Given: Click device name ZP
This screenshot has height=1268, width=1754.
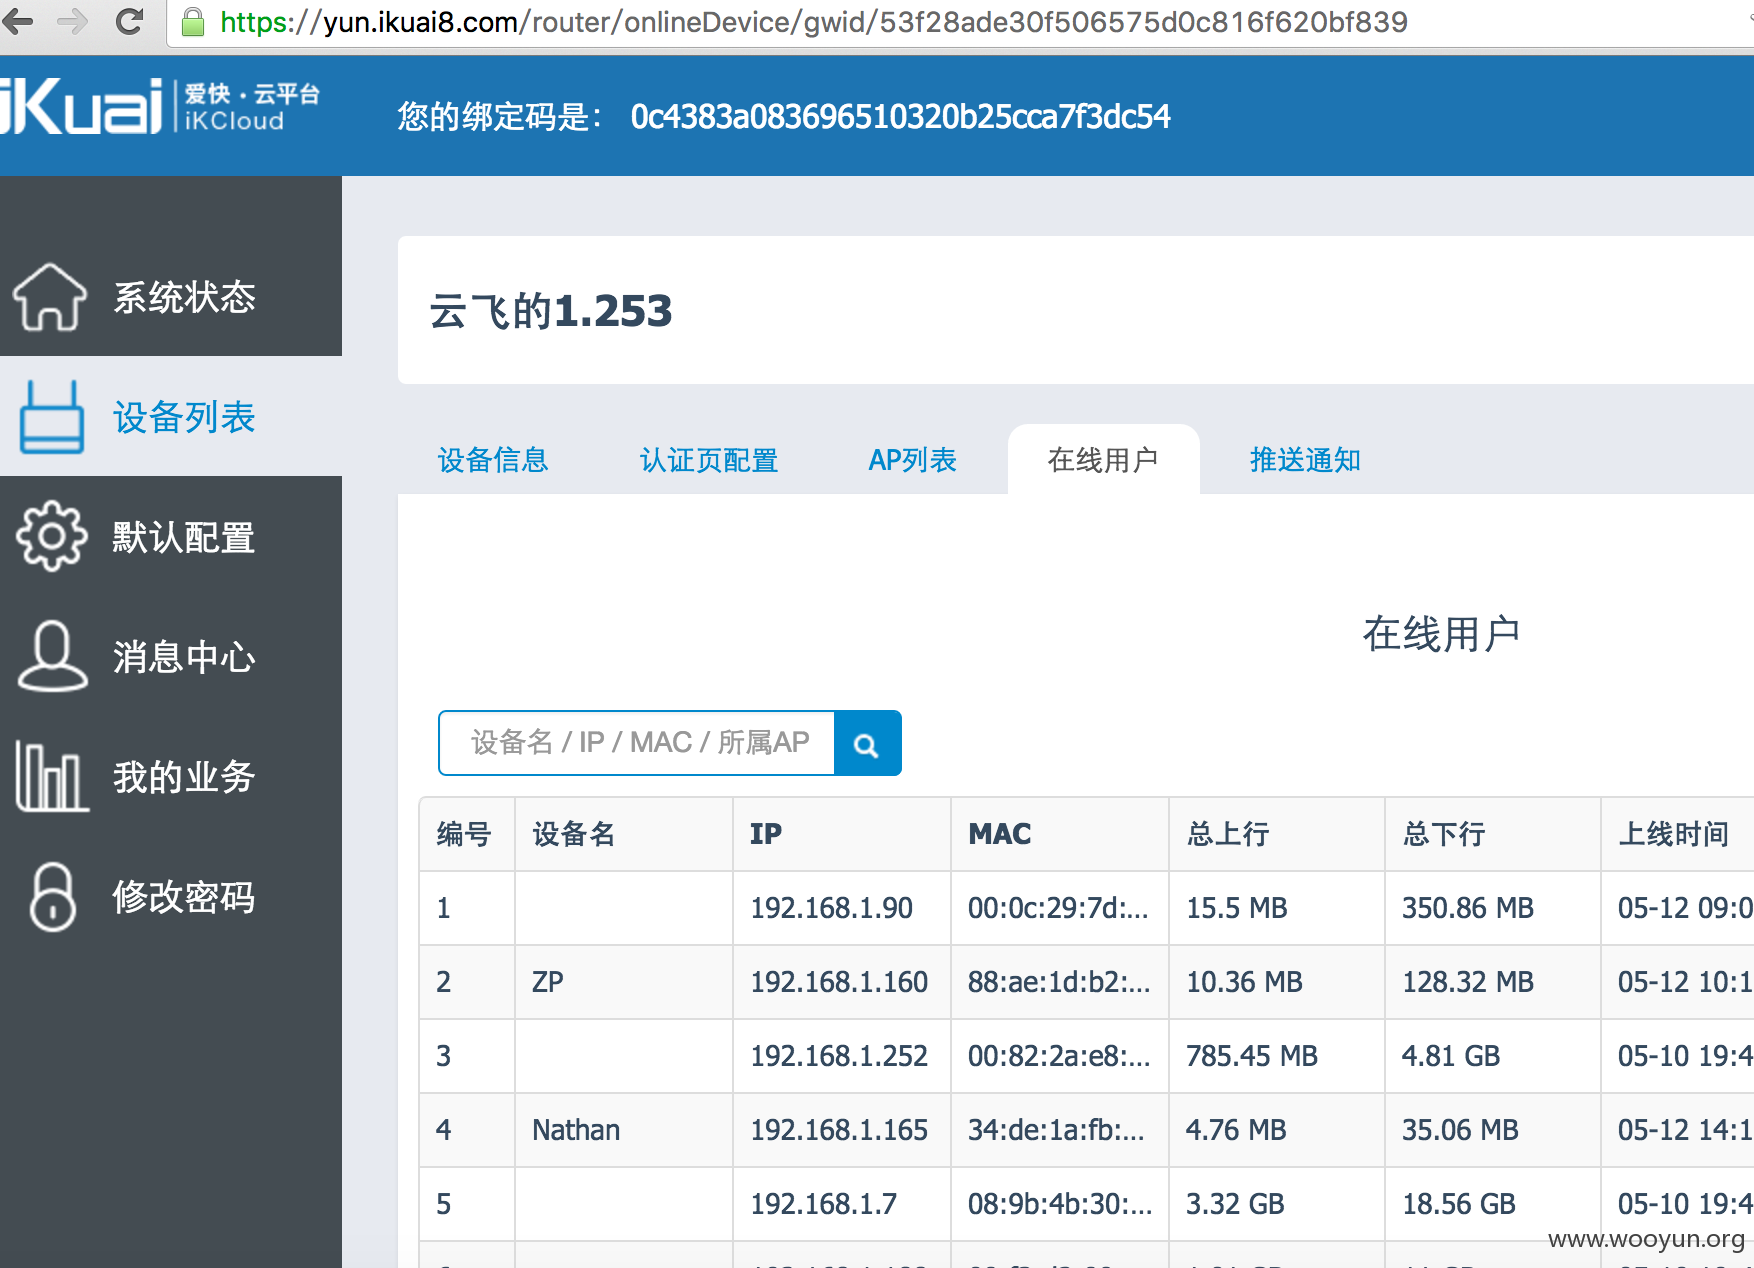Looking at the screenshot, I should [x=548, y=982].
